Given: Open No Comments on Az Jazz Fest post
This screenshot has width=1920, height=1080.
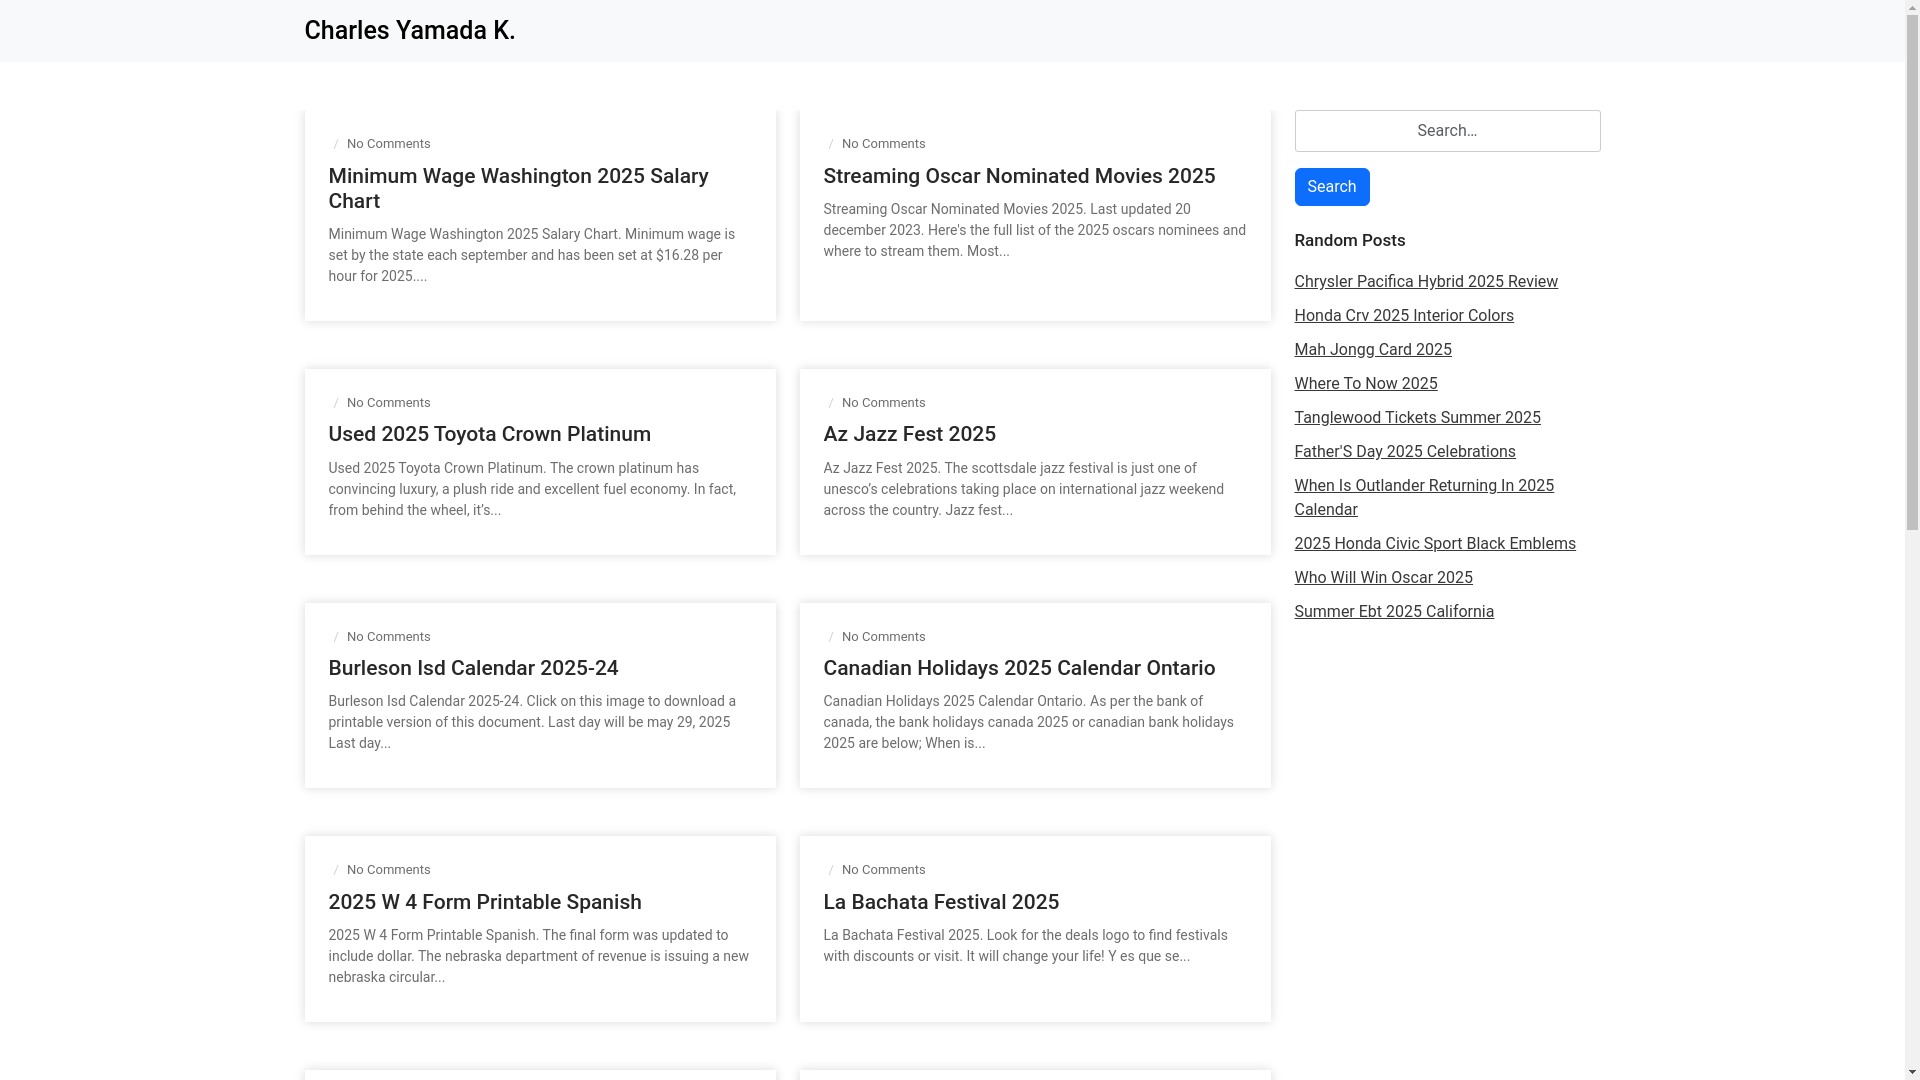Looking at the screenshot, I should 883,403.
